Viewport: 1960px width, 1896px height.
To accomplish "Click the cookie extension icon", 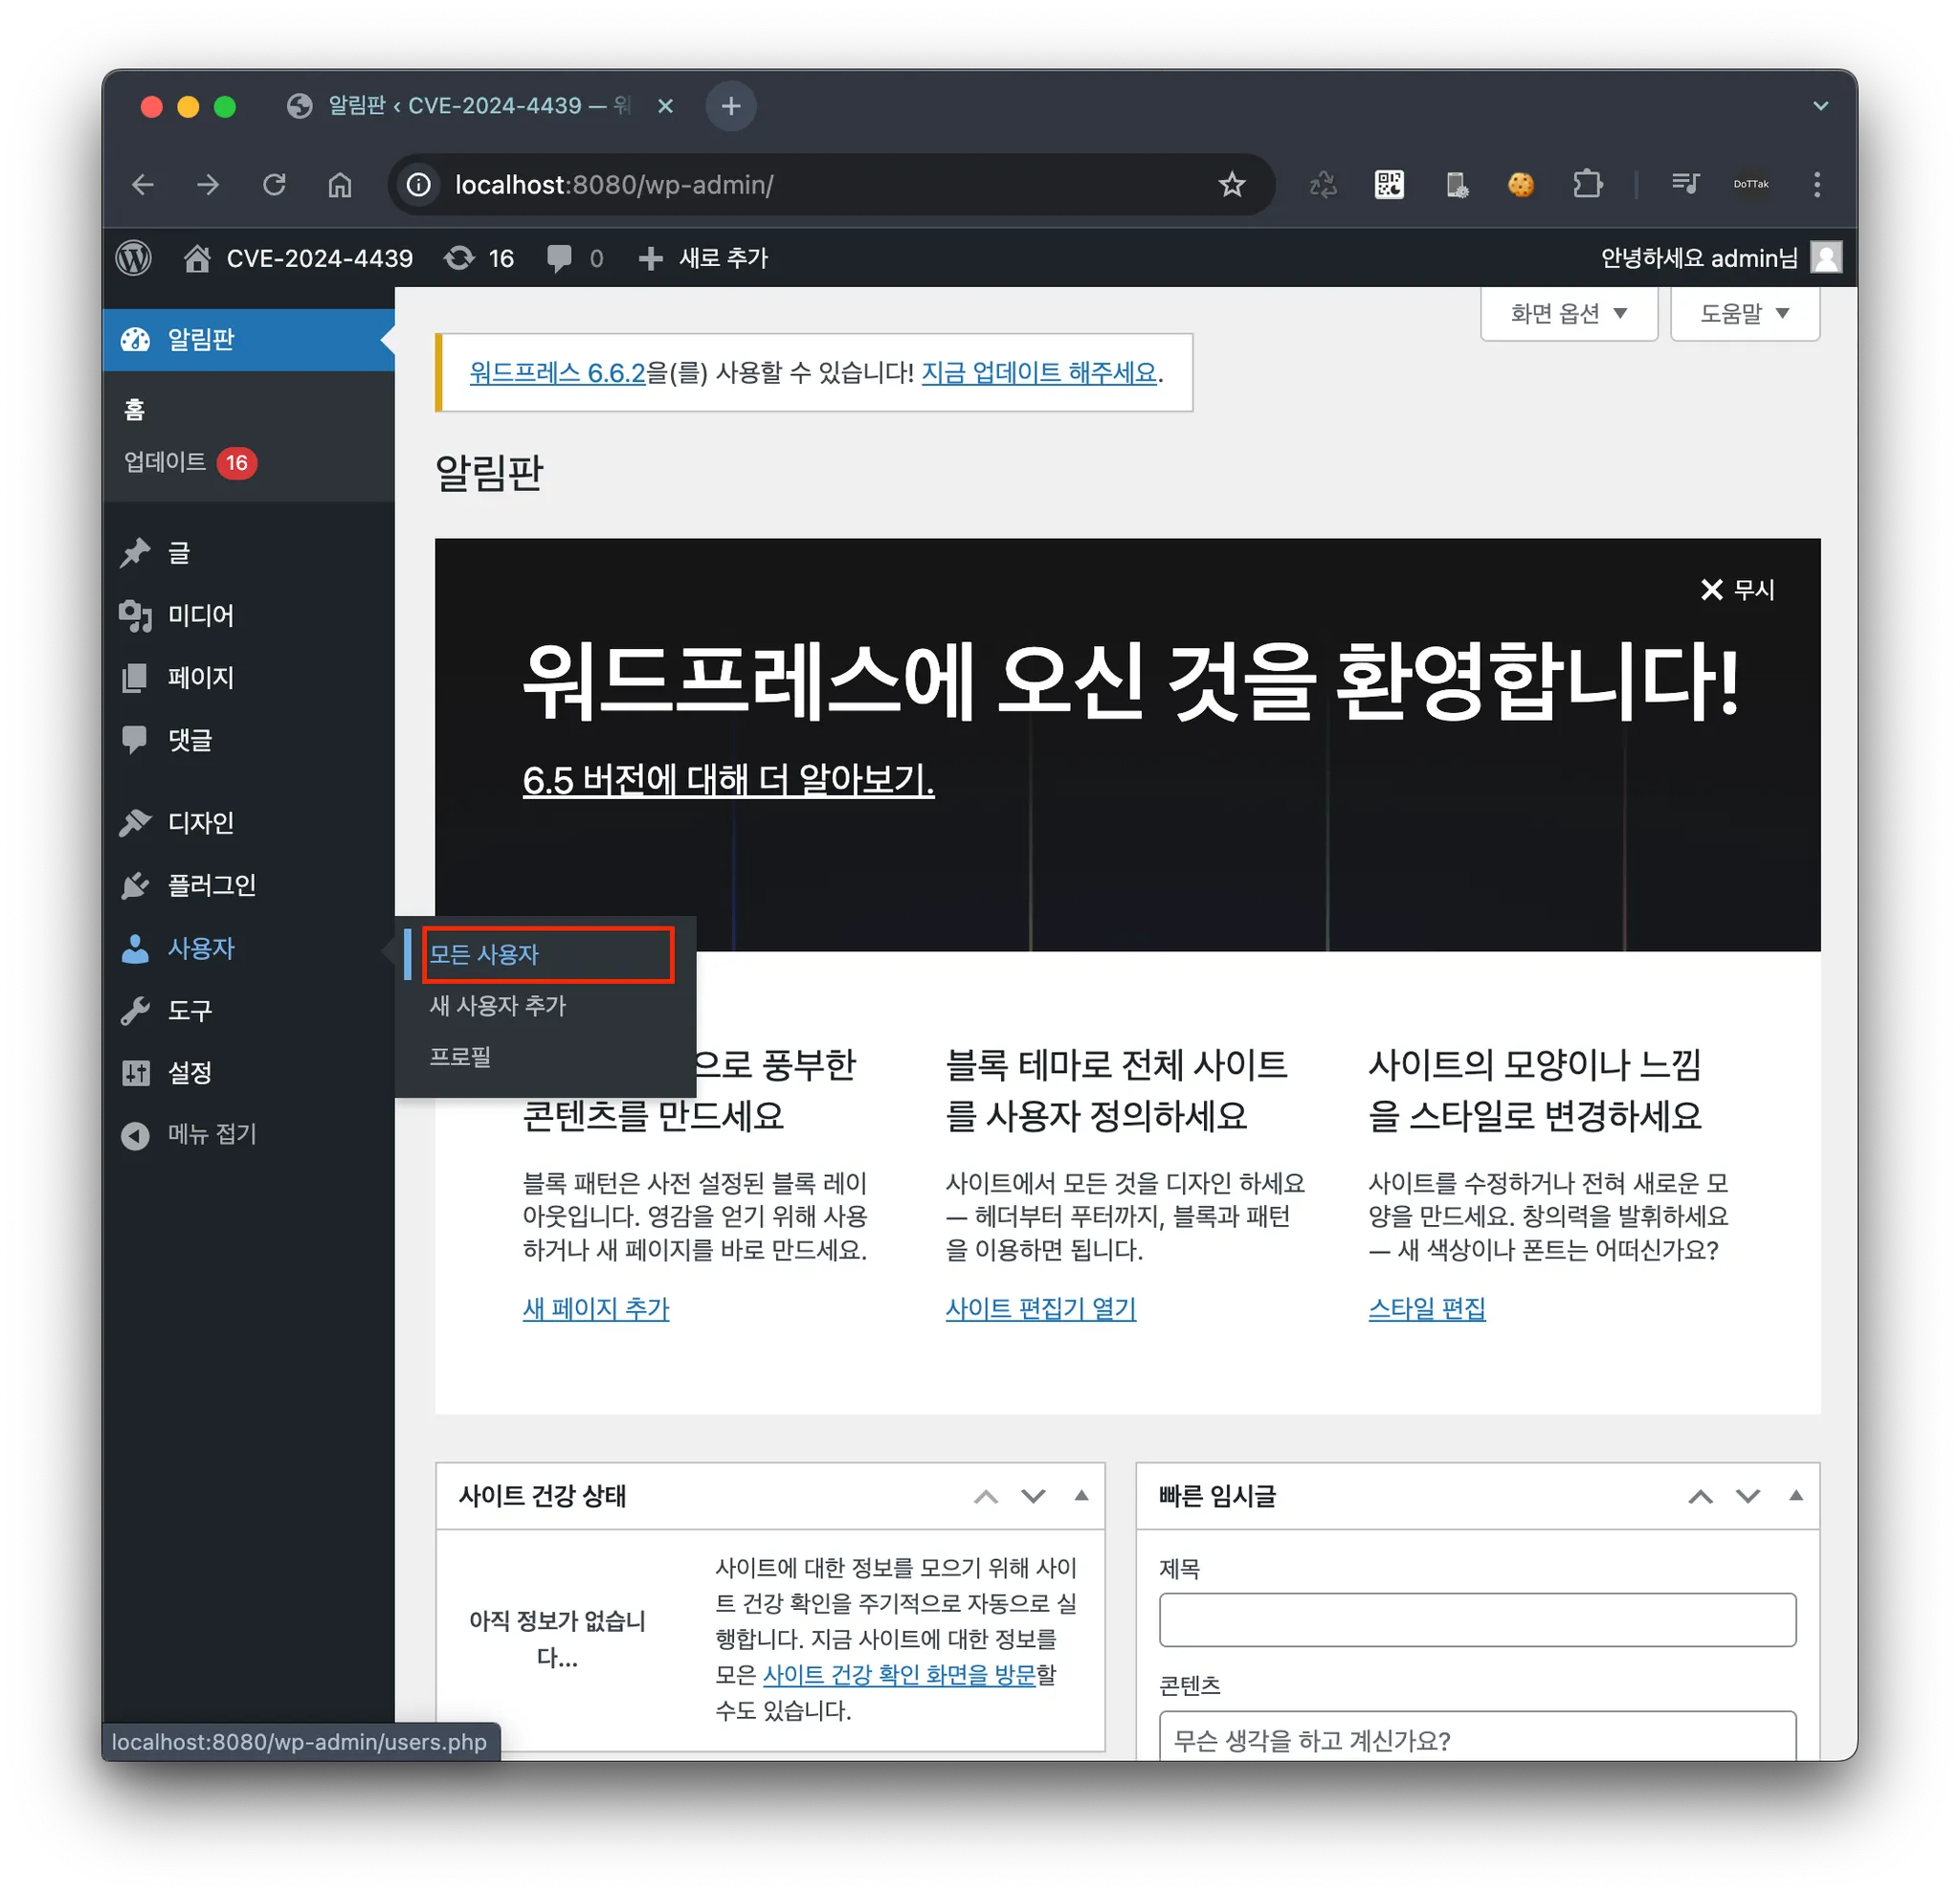I will pyautogui.click(x=1521, y=185).
